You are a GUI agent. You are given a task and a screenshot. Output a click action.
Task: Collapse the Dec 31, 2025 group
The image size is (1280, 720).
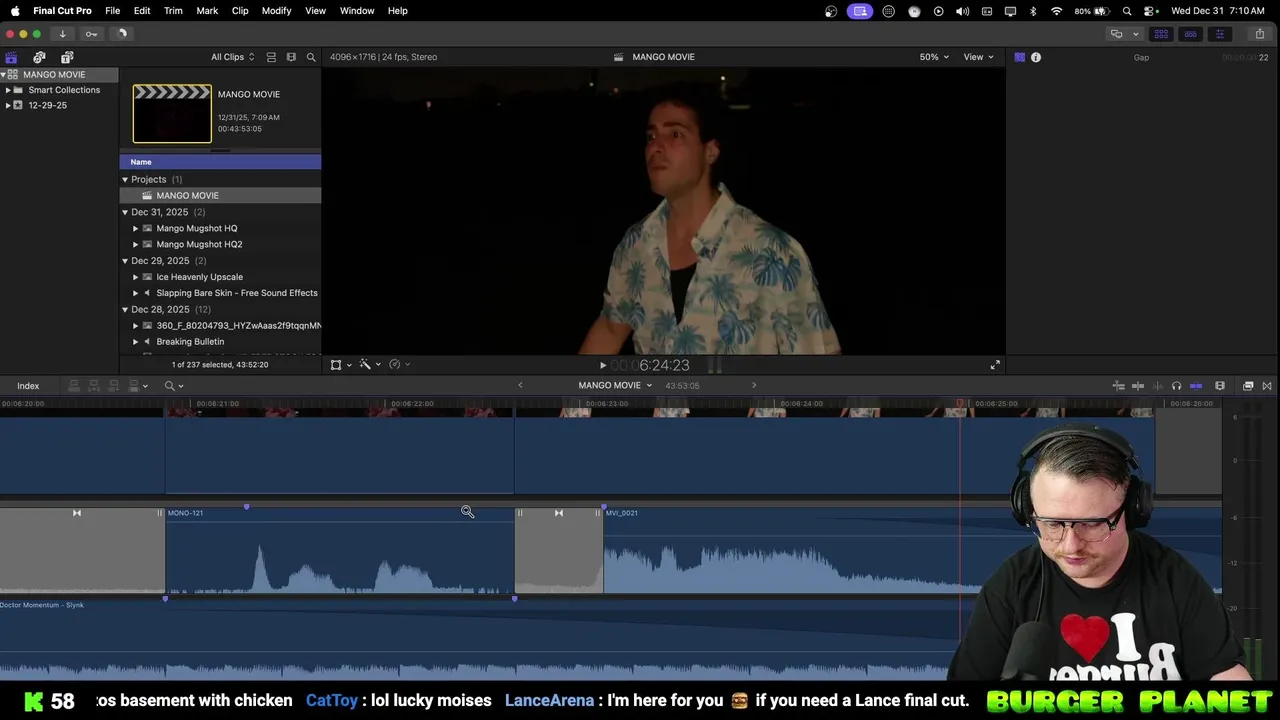(x=125, y=212)
